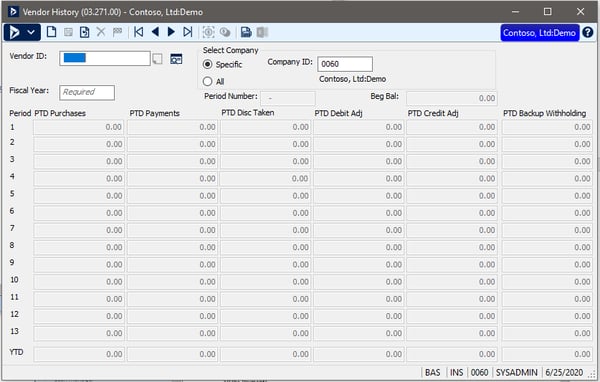The height and width of the screenshot is (382, 600).
Task: Close the Vendor History window
Action: coord(580,12)
